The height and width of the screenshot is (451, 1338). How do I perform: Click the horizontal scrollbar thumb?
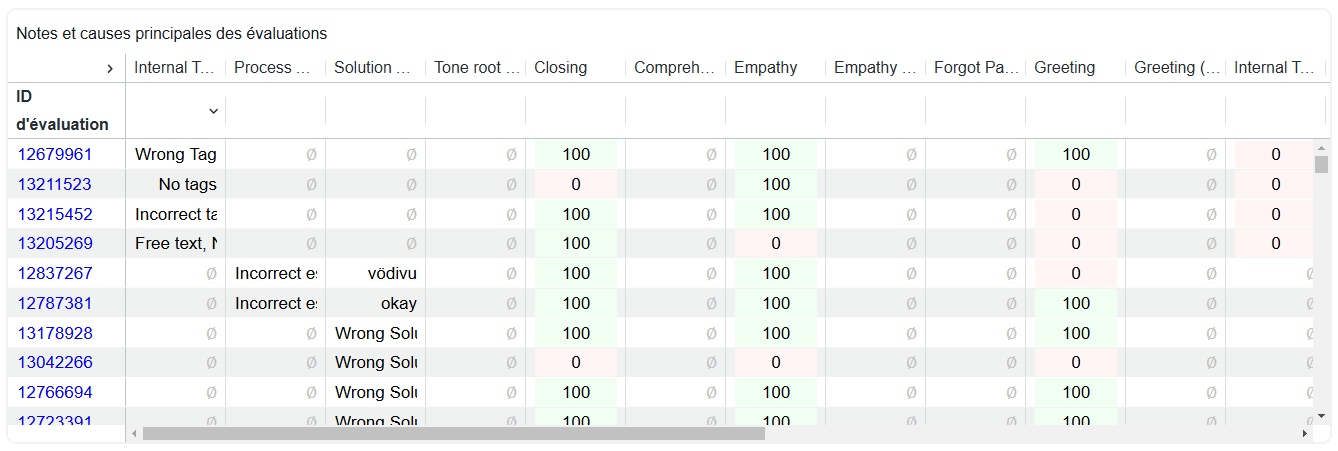tap(454, 434)
